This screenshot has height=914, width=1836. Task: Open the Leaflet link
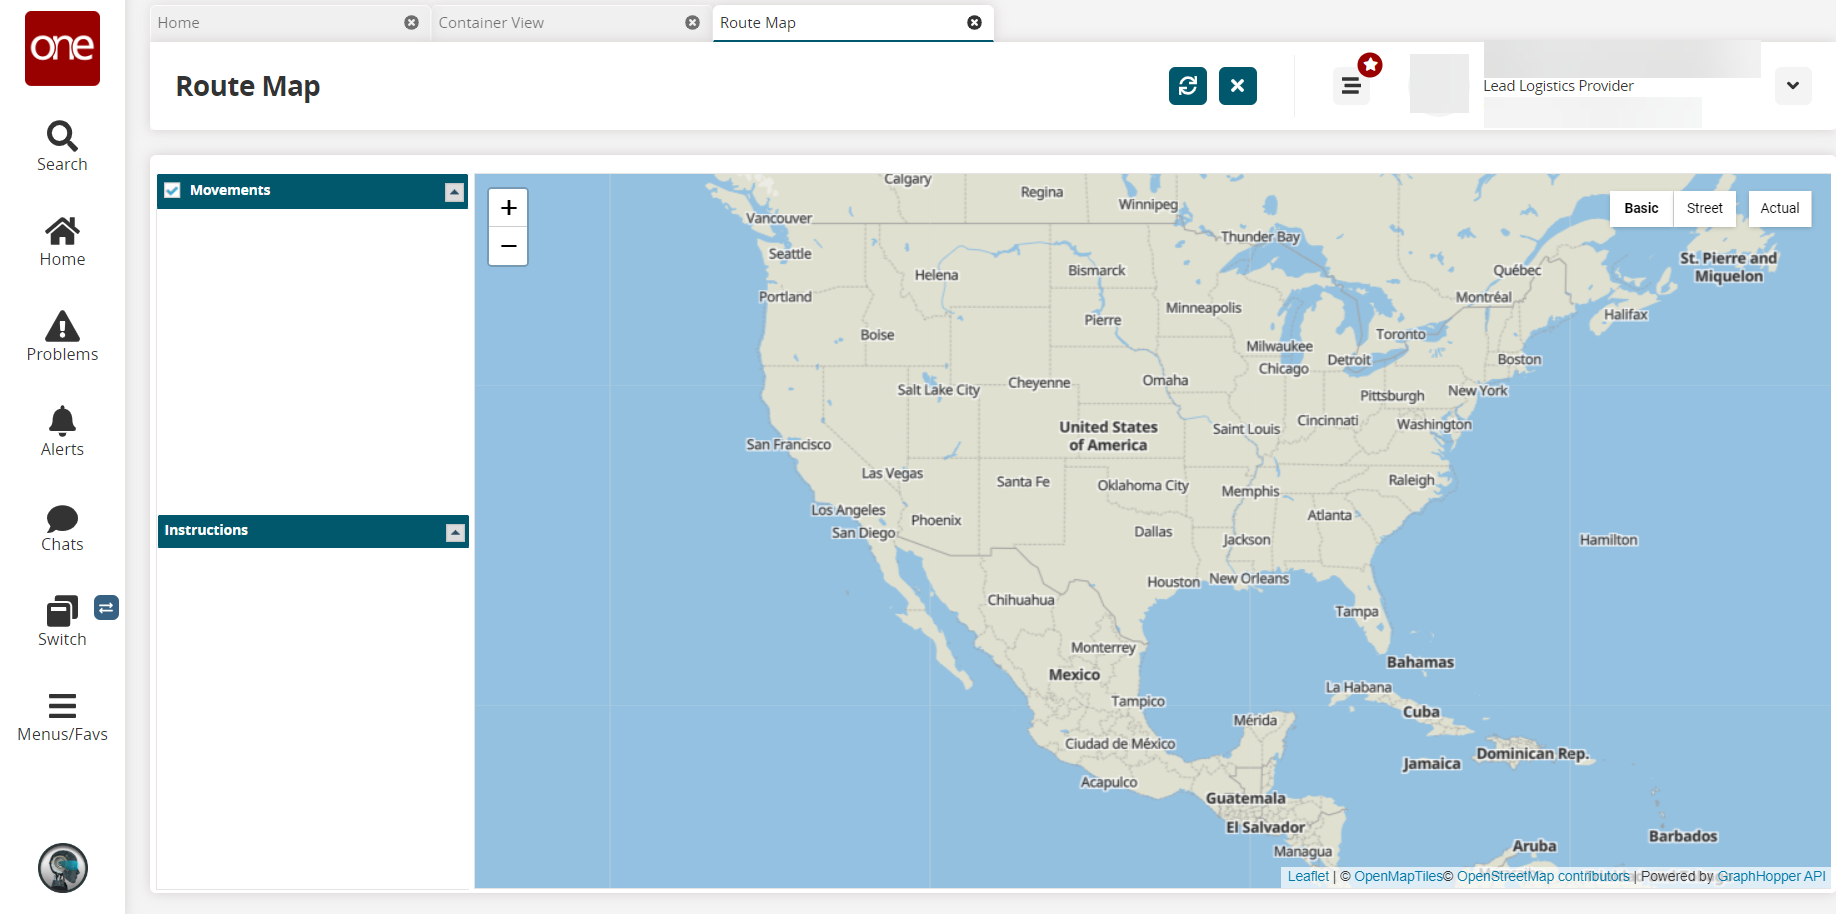tap(1308, 877)
